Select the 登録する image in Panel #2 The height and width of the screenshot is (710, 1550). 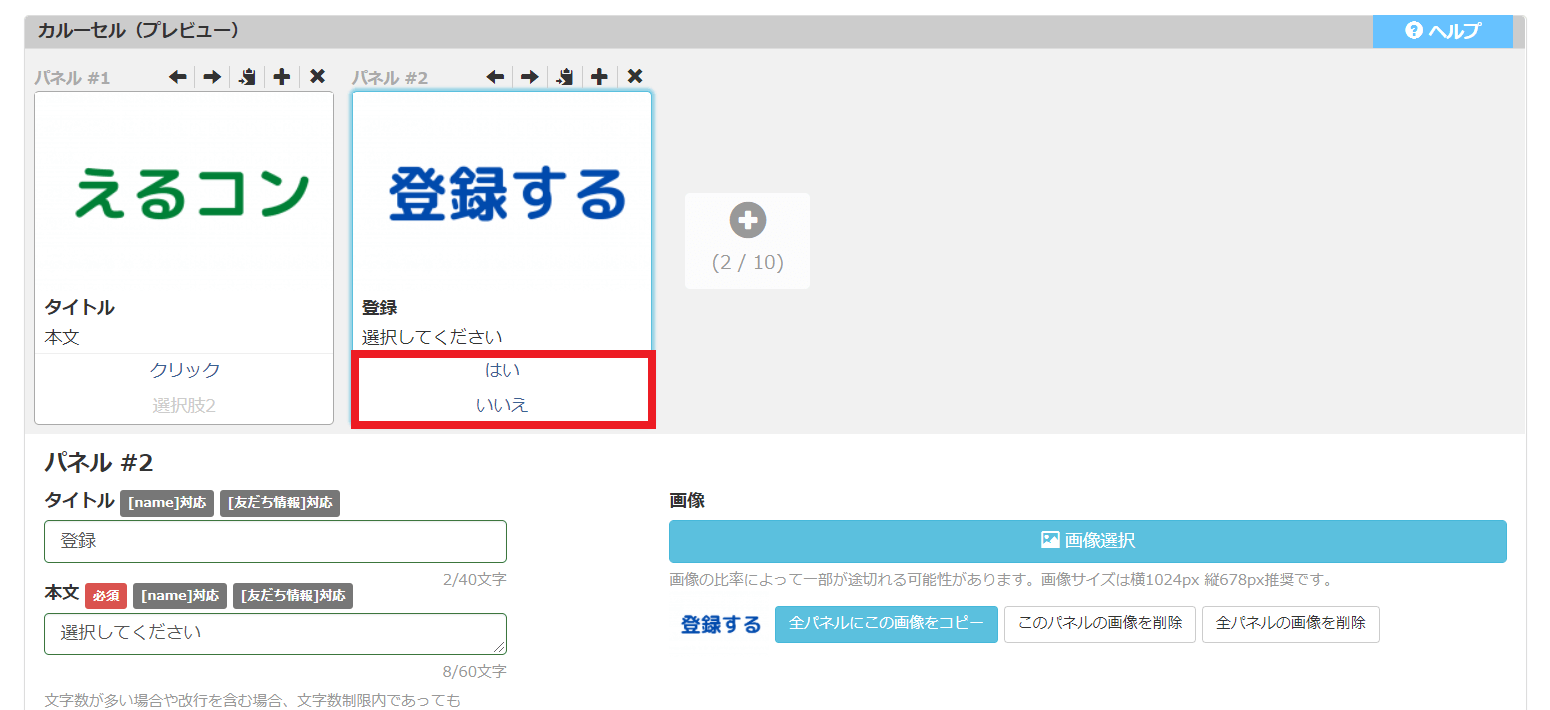click(507, 193)
